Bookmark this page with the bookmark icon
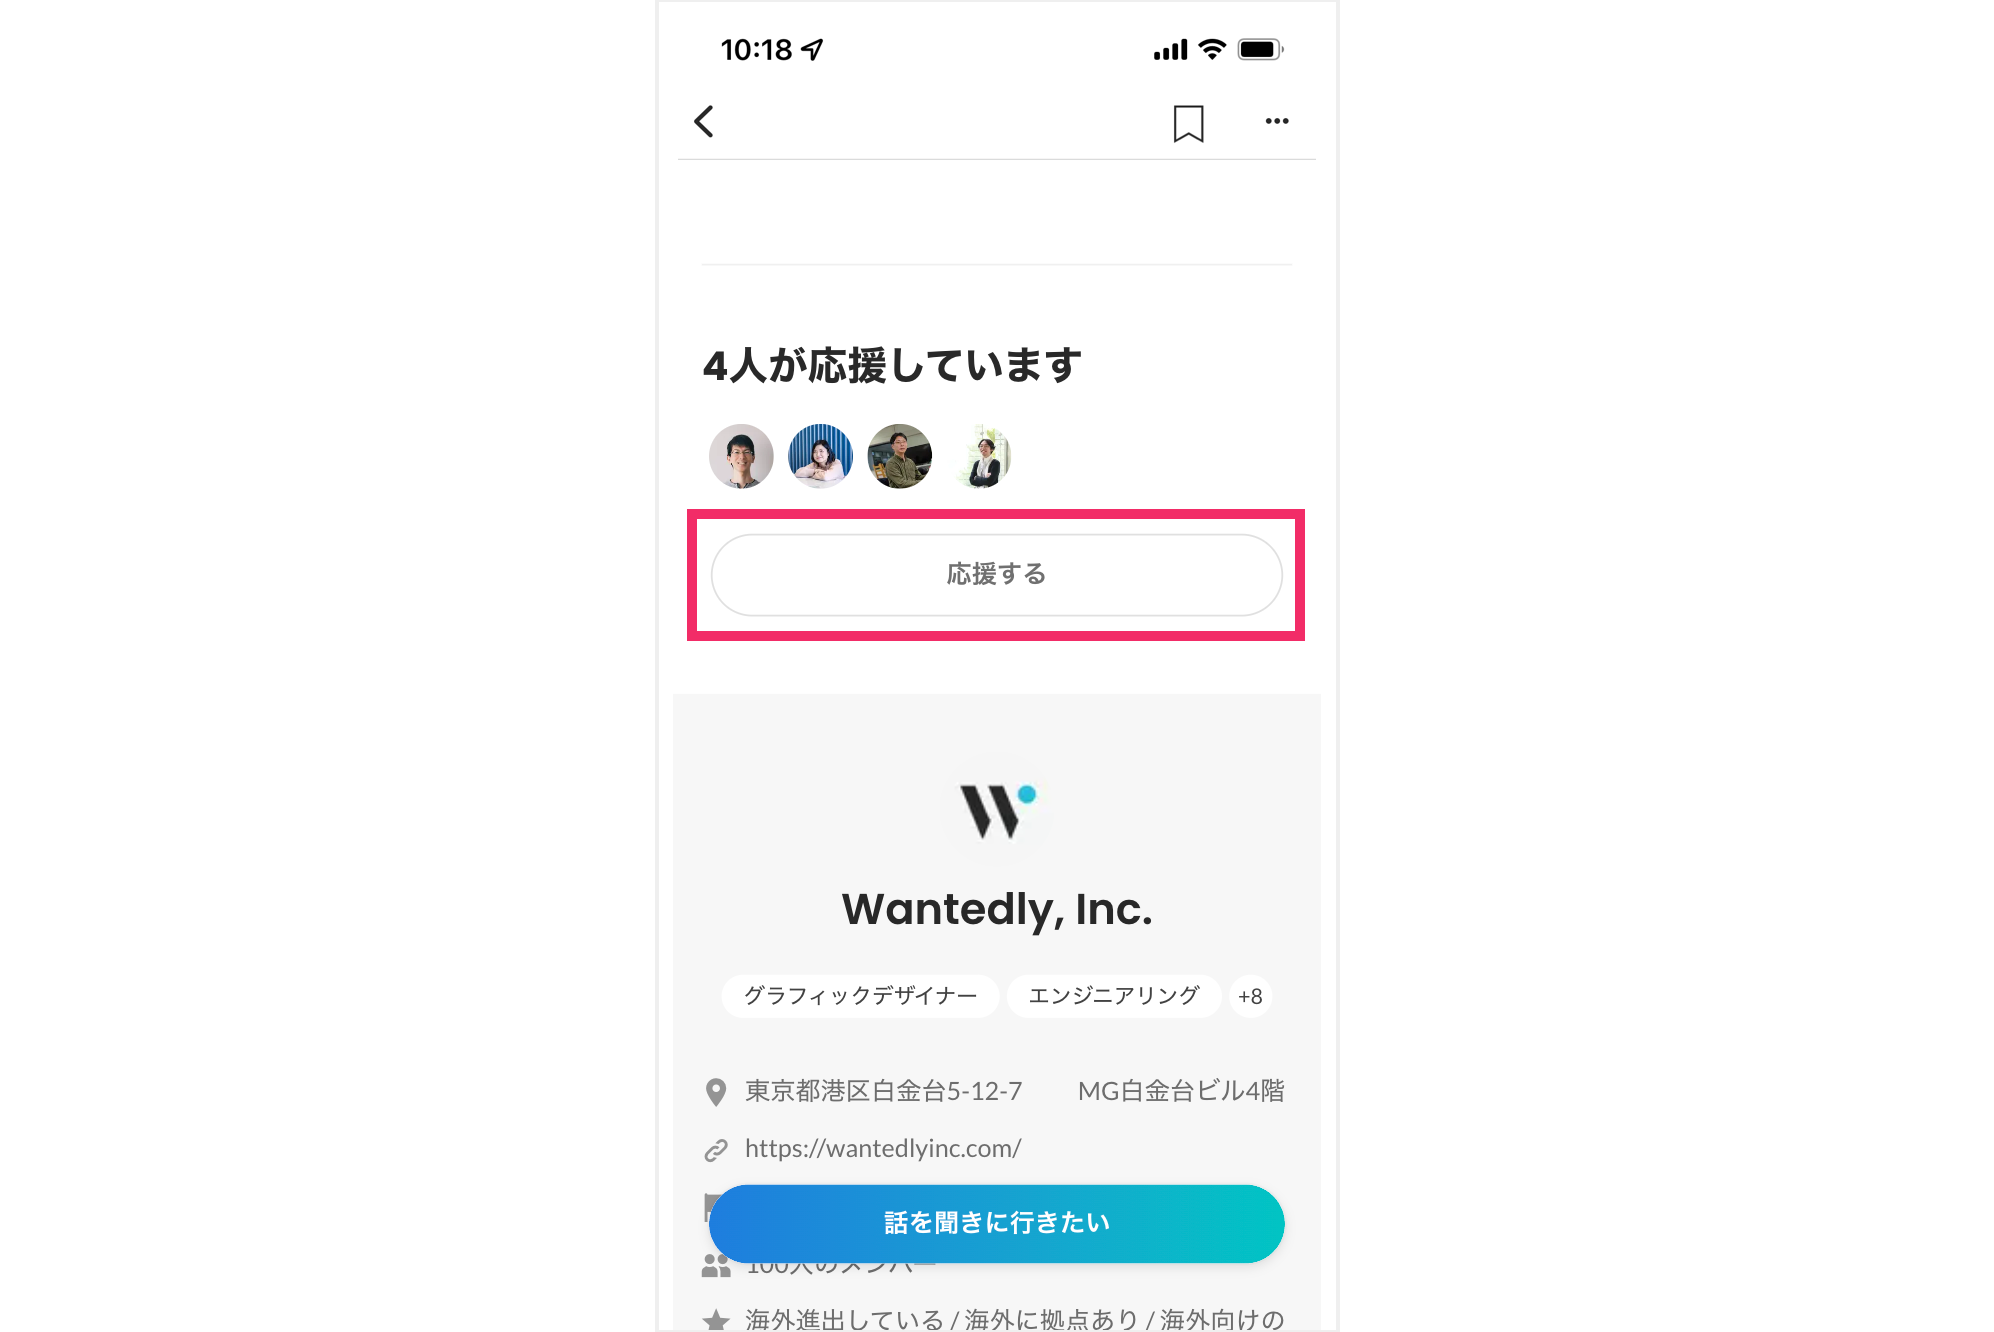 click(1188, 123)
